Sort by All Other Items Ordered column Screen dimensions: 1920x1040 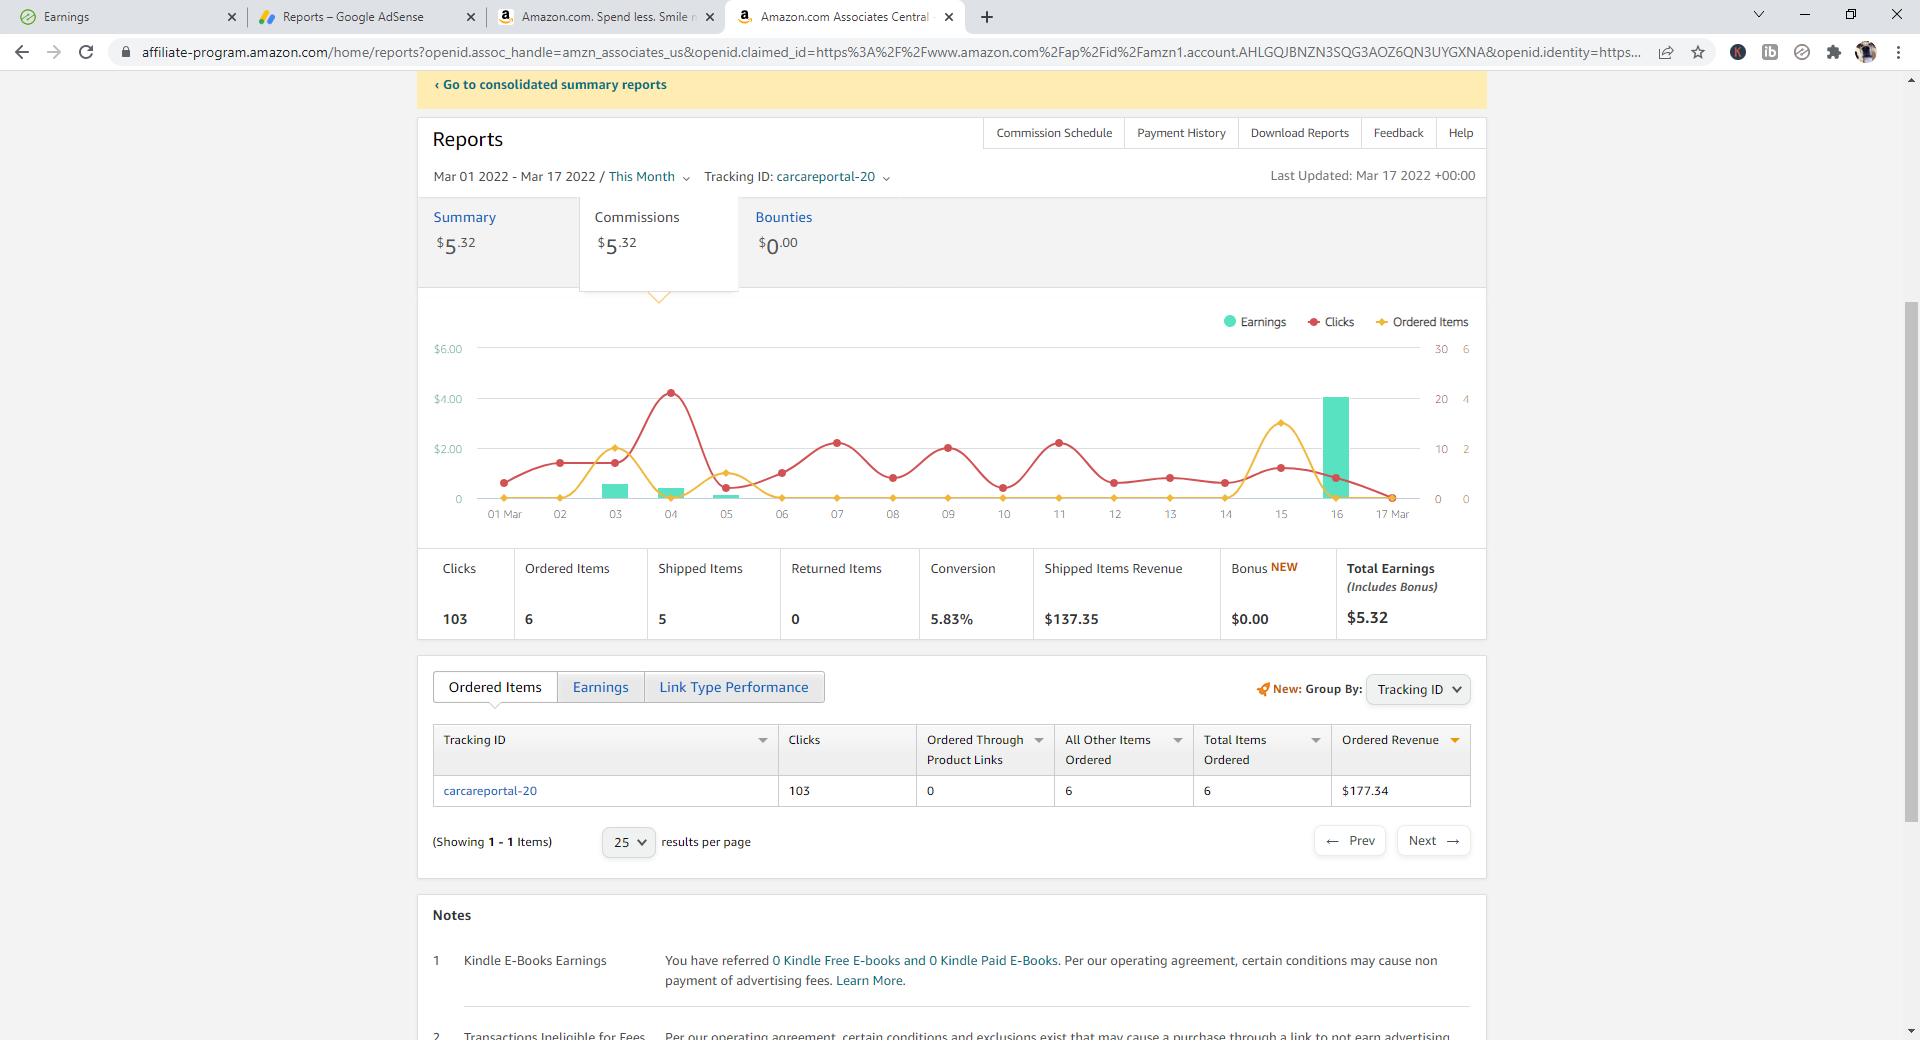coord(1178,740)
